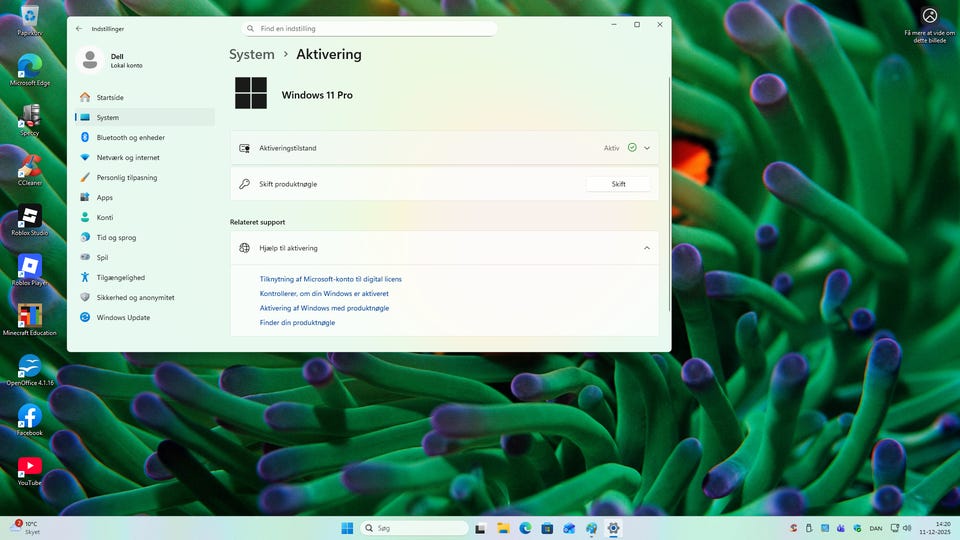This screenshot has width=960, height=540.
Task: Open Tid og sprog menu item
Action: [116, 238]
